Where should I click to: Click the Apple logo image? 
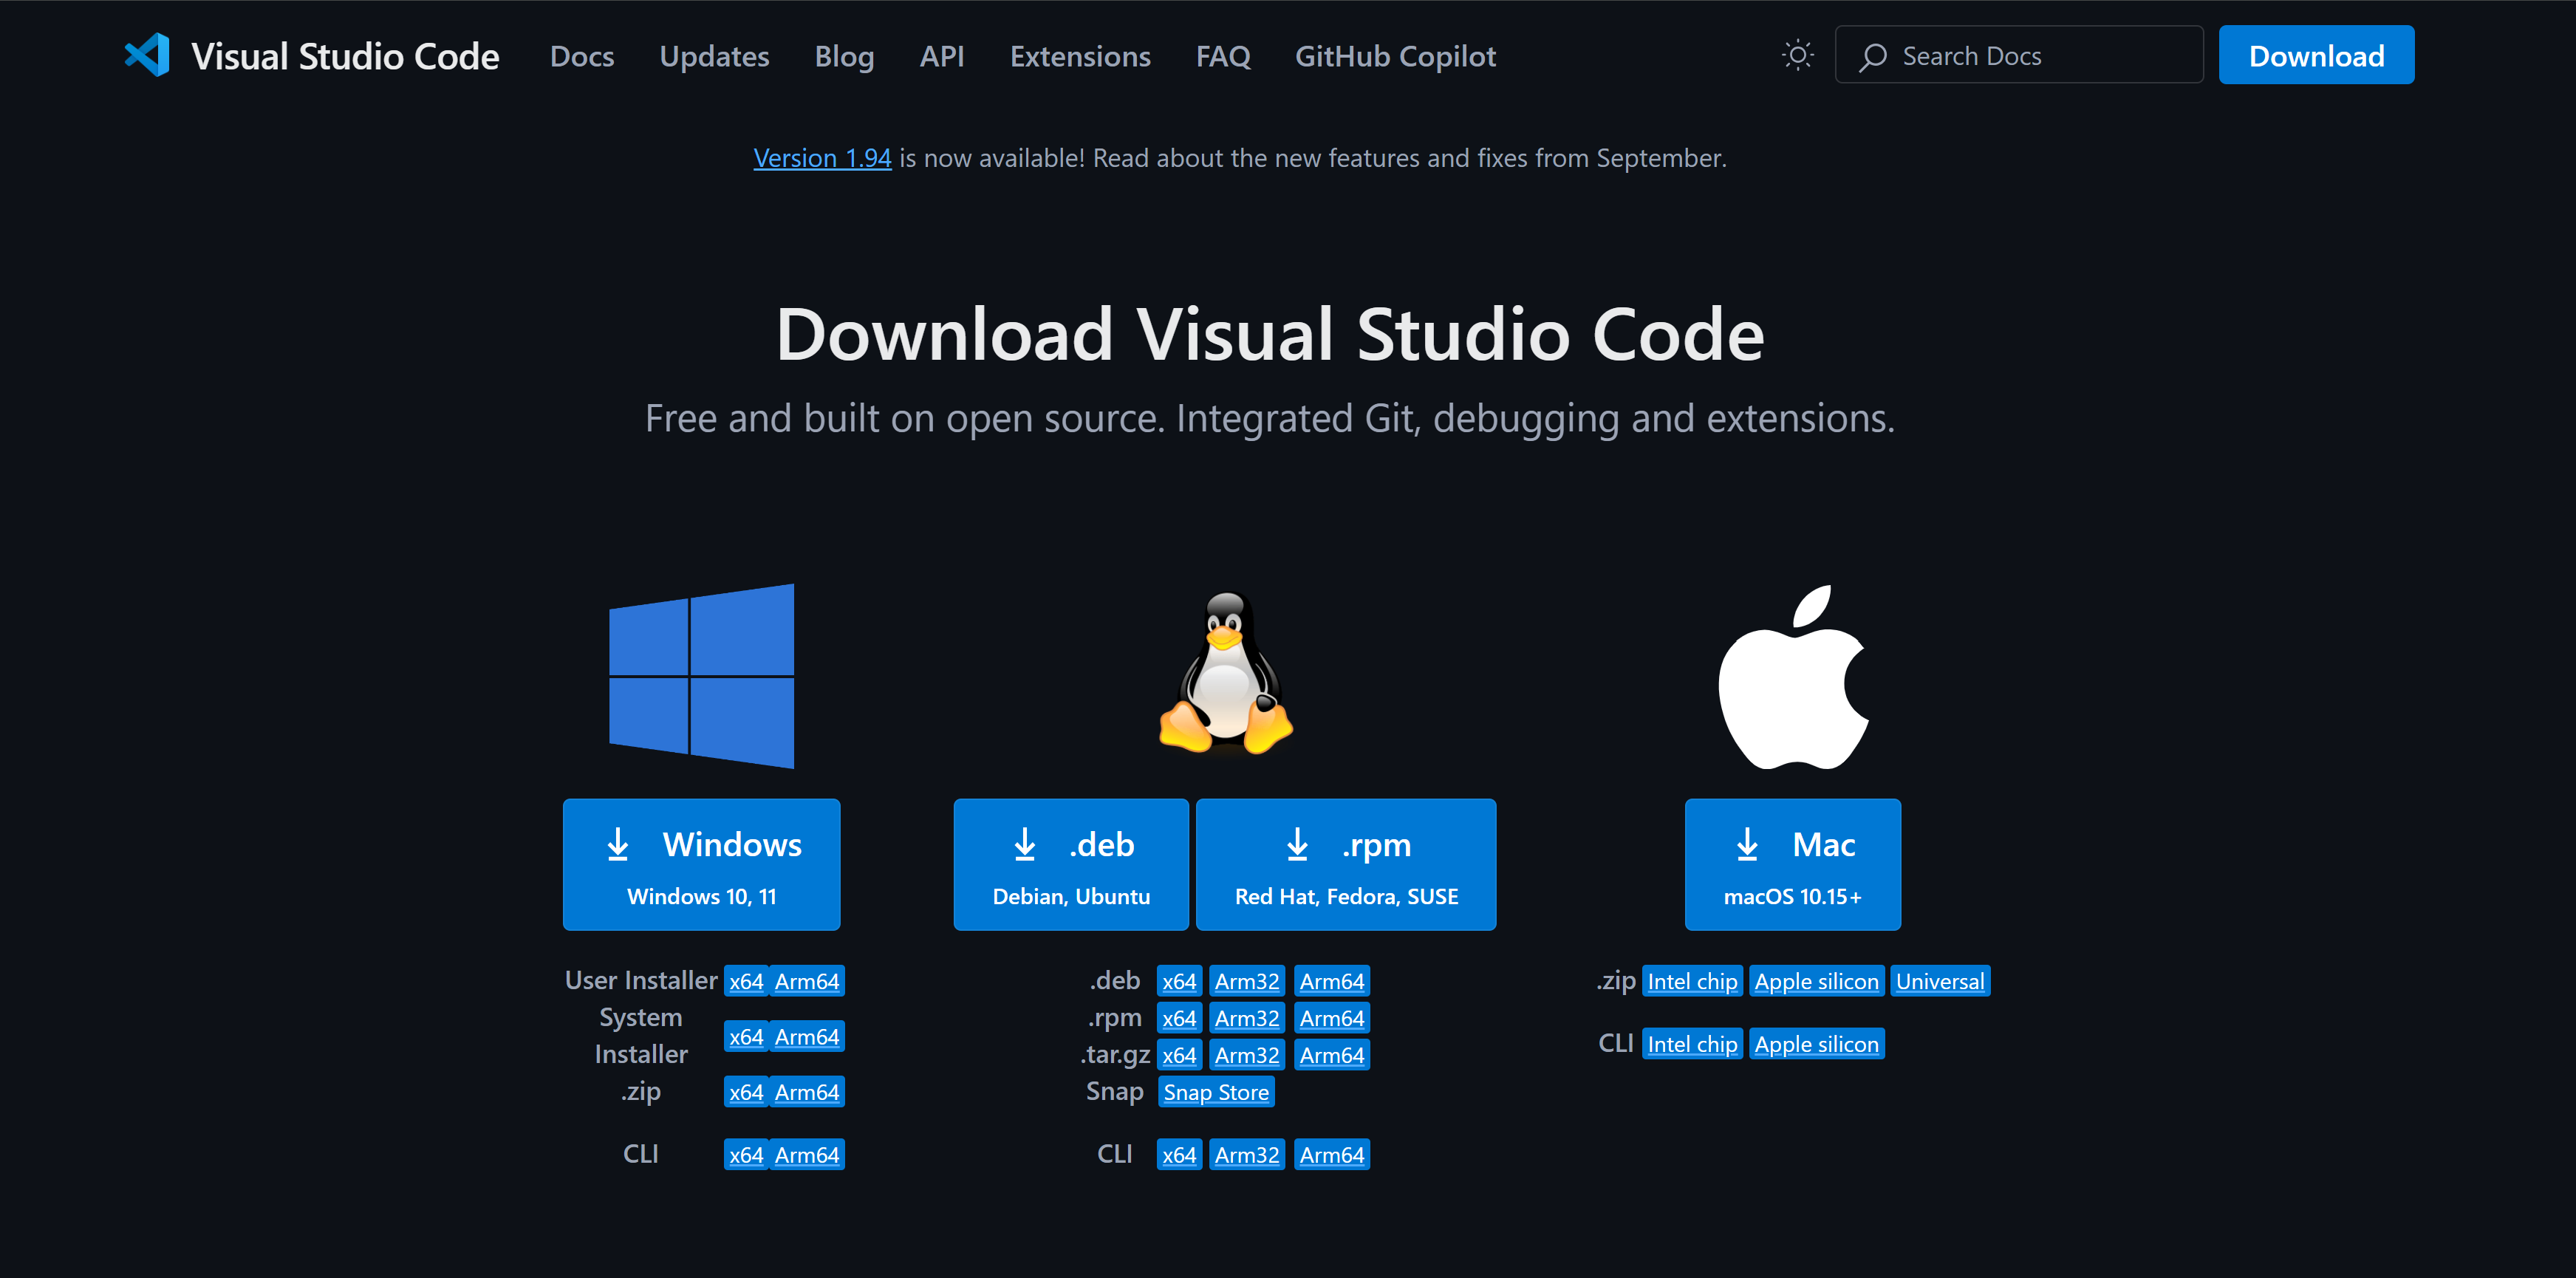(1793, 677)
